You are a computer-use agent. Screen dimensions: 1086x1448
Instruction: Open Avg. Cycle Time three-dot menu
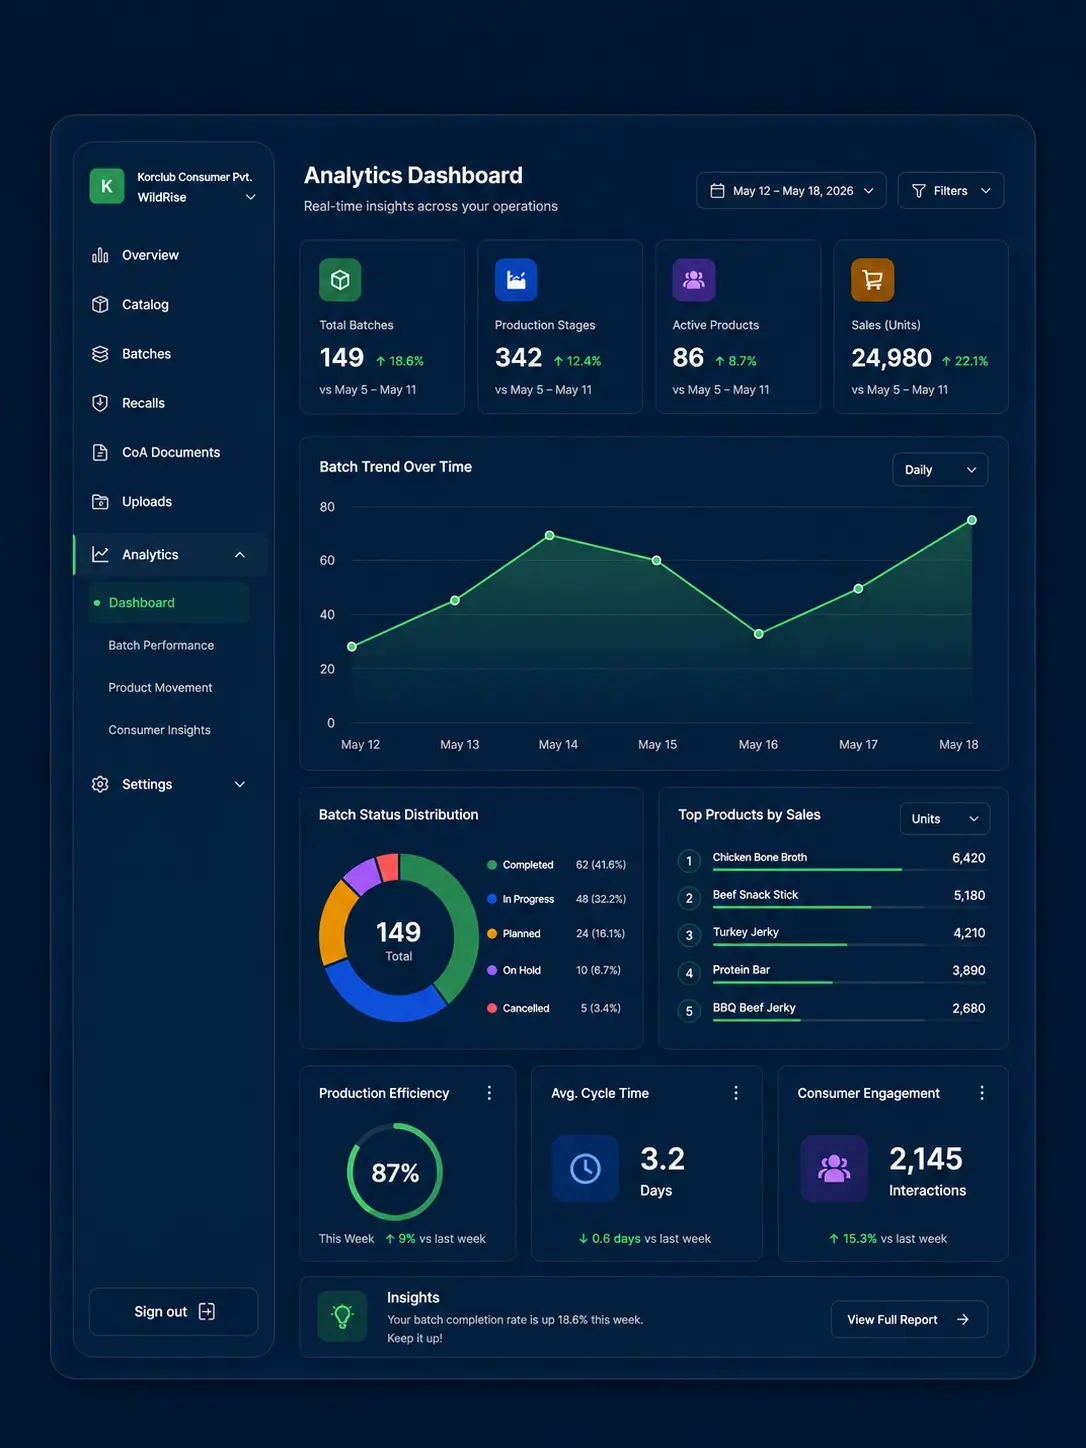736,1093
